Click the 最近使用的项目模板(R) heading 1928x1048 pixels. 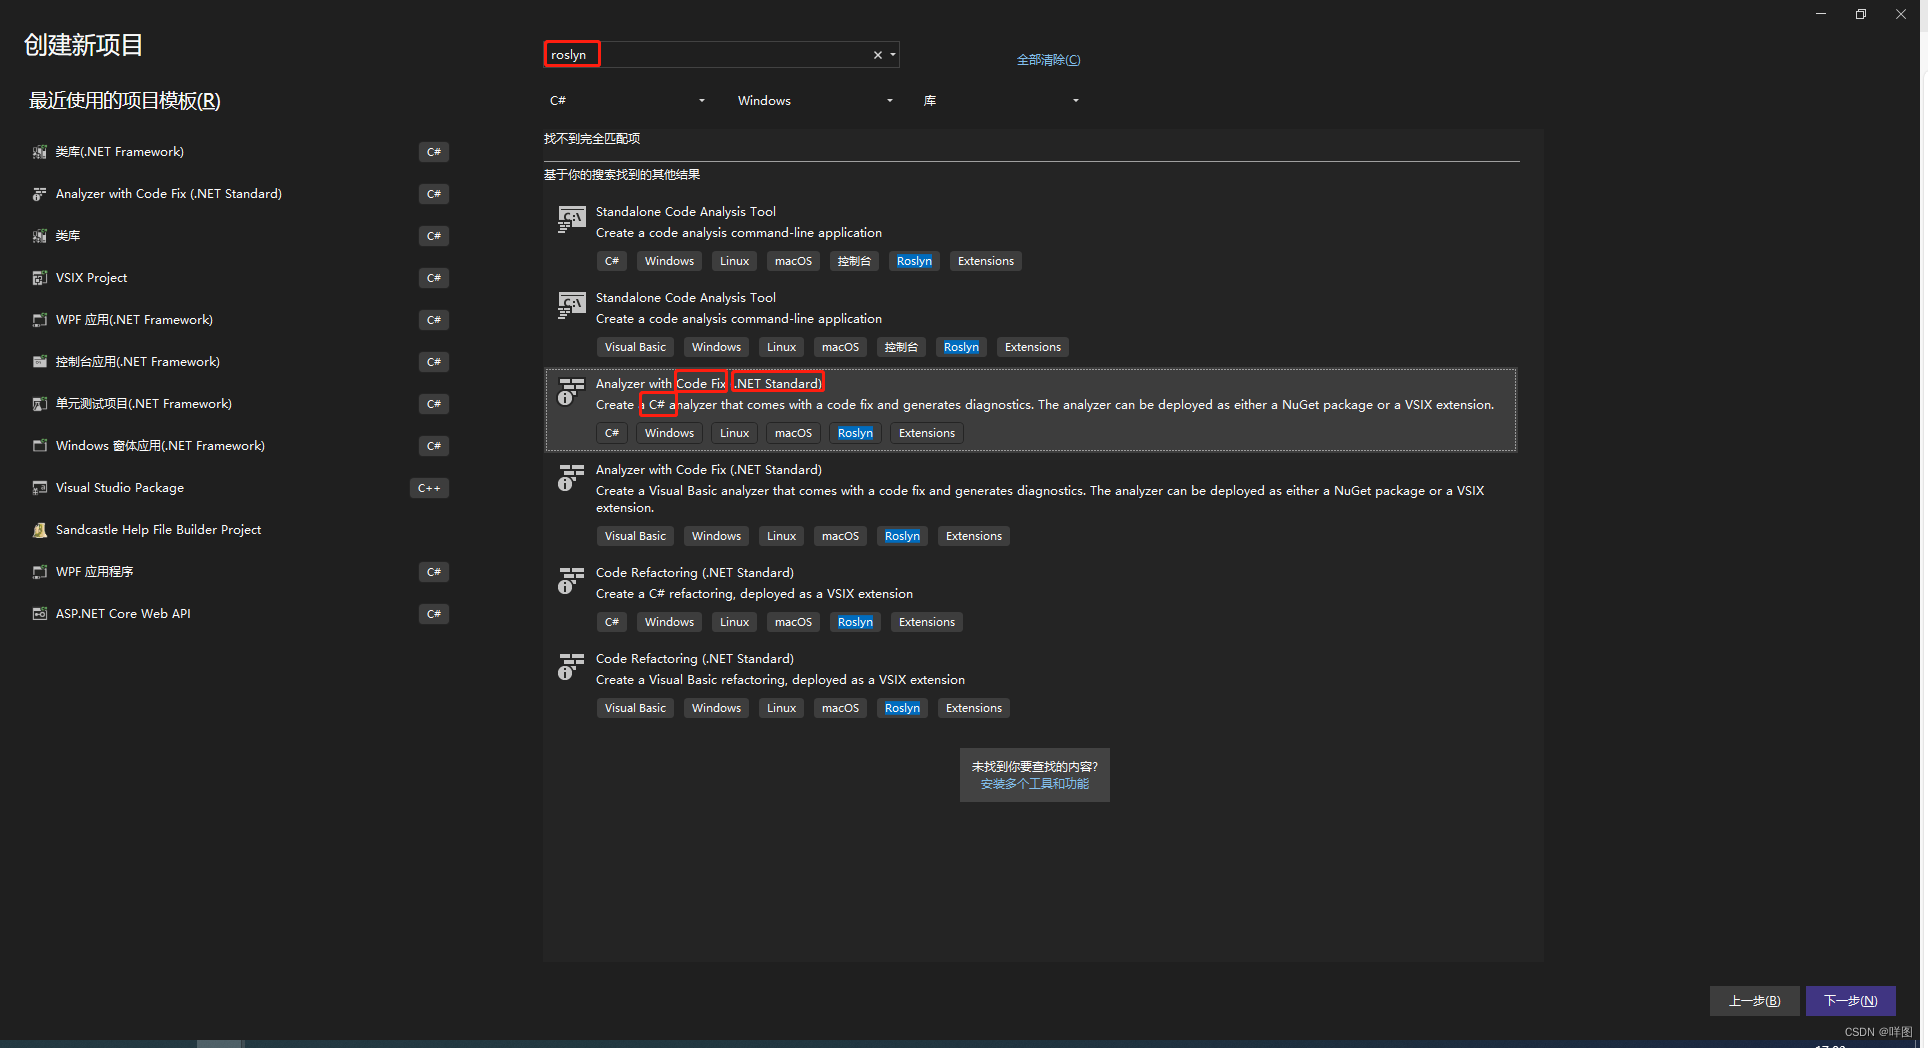pyautogui.click(x=125, y=101)
